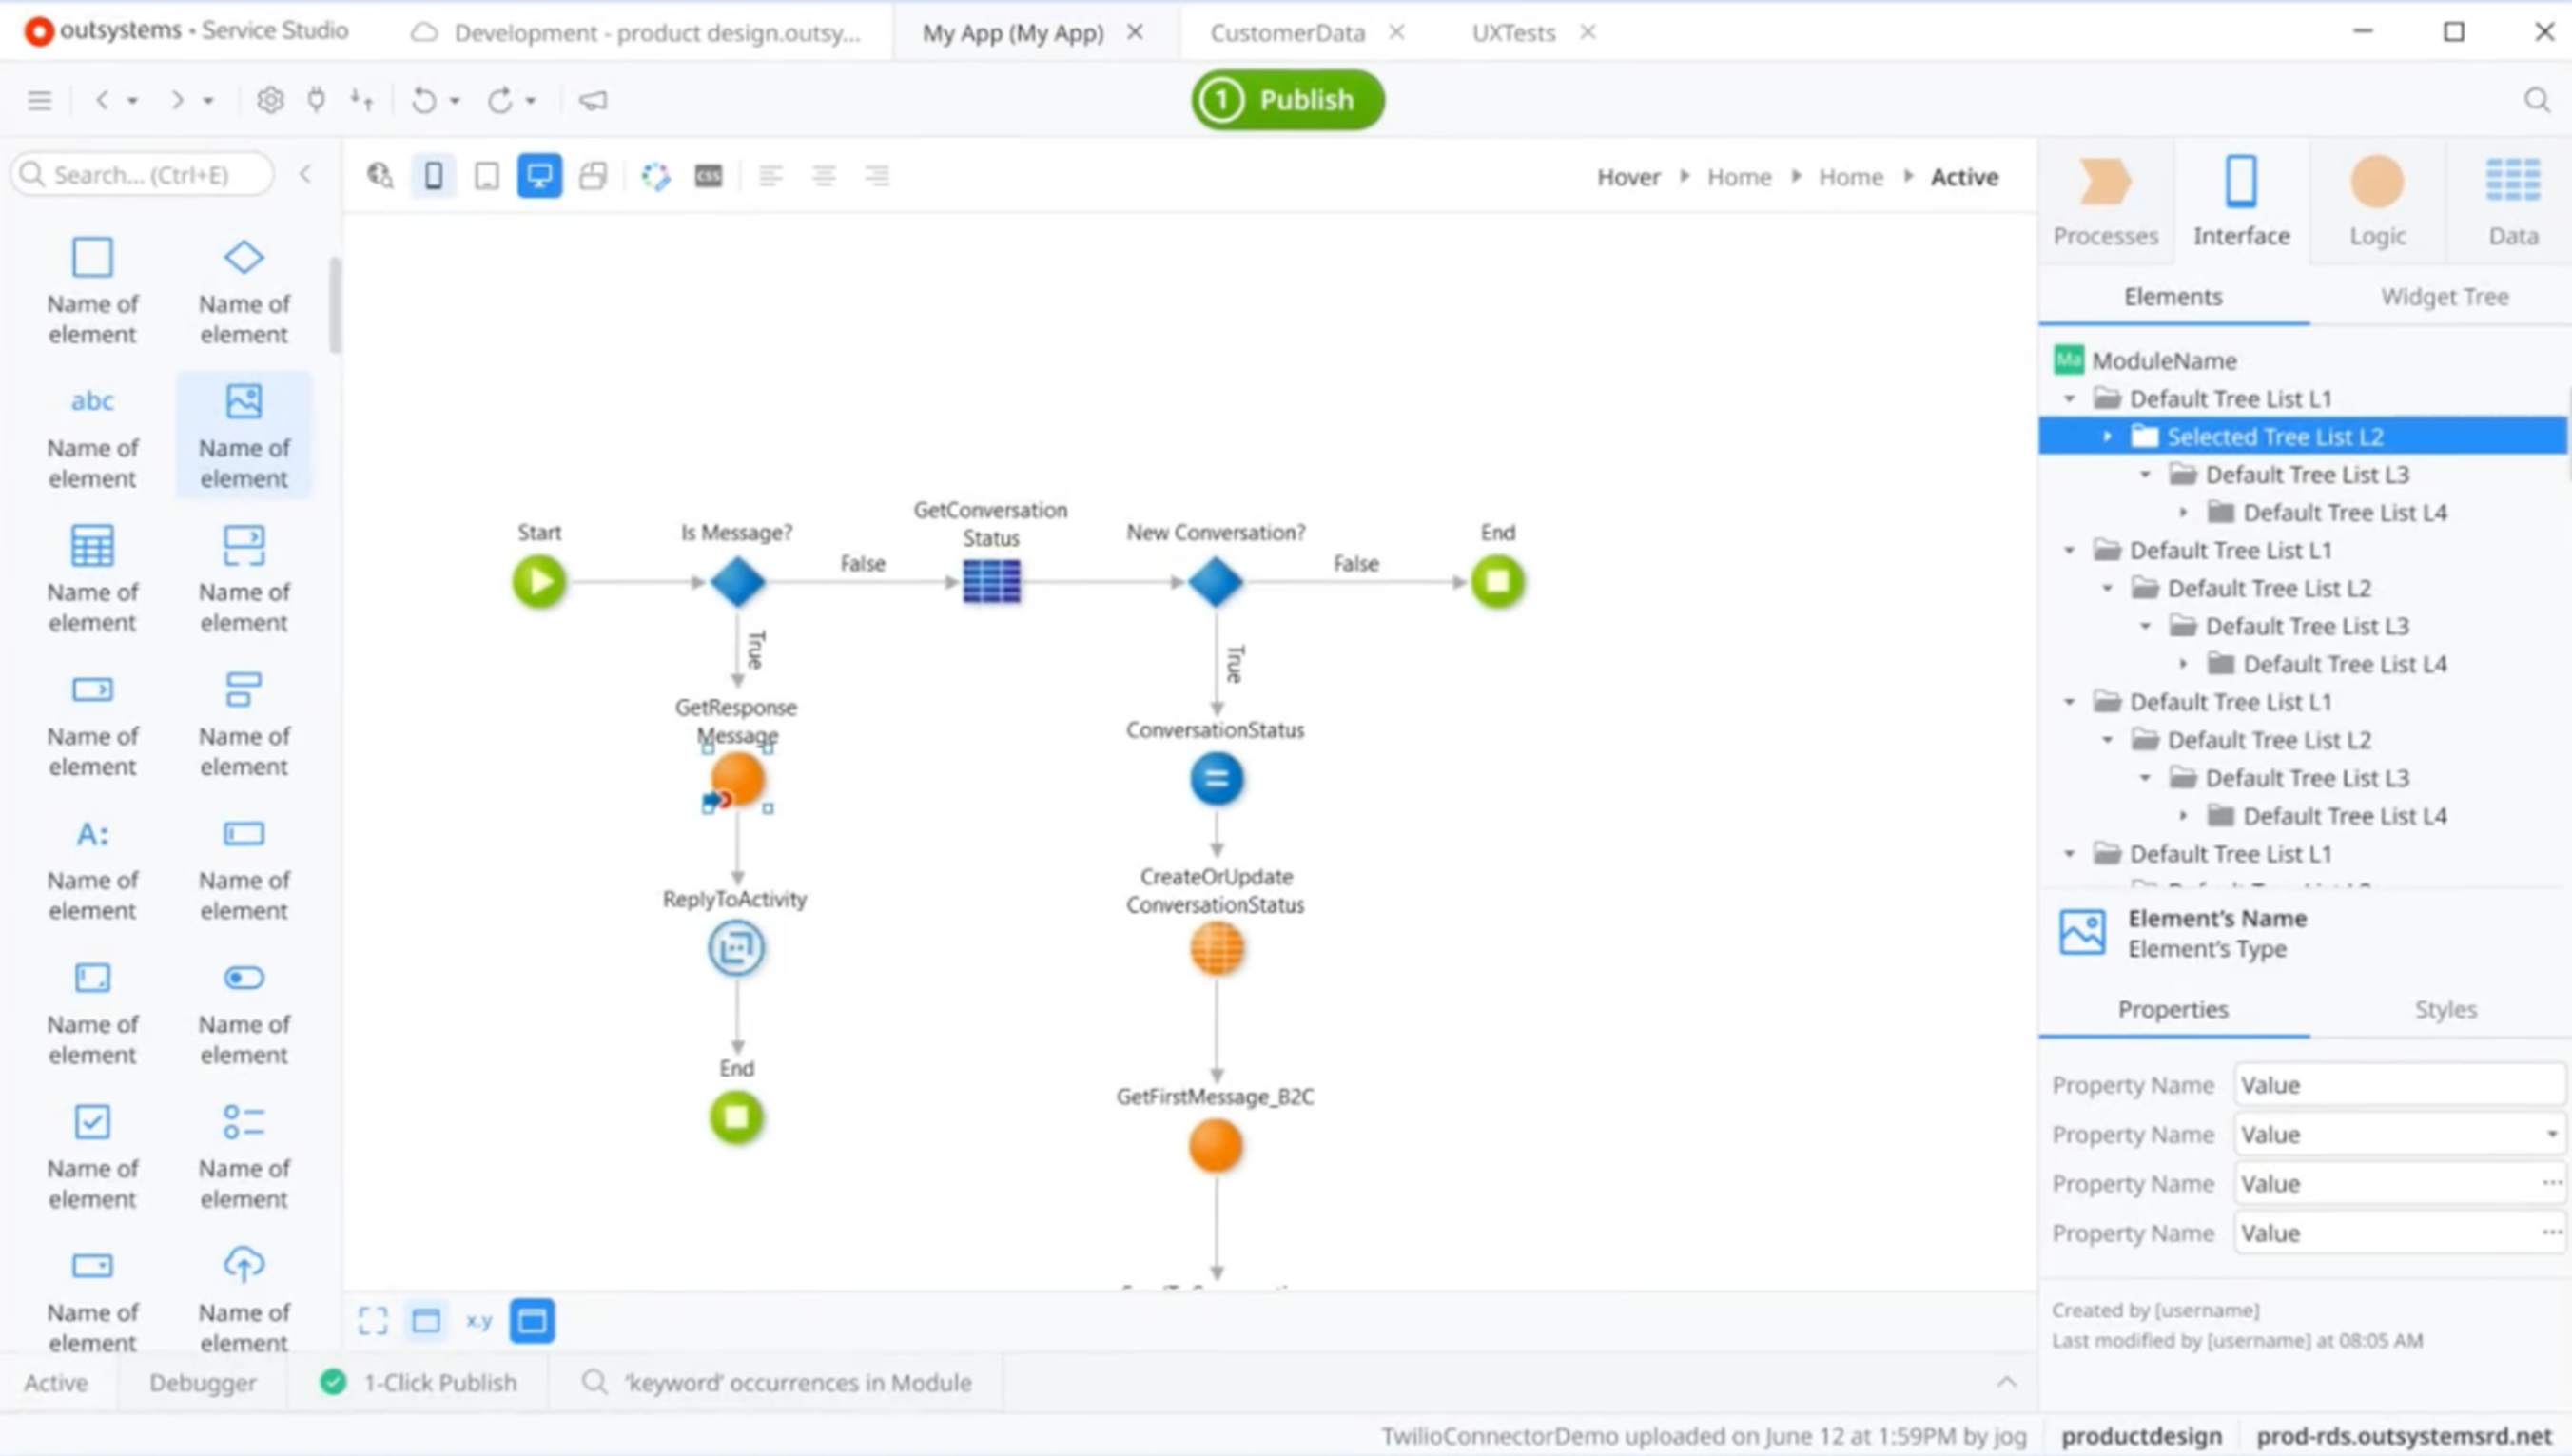Open the CustomerData tab
This screenshot has height=1456, width=2572.
[x=1288, y=32]
